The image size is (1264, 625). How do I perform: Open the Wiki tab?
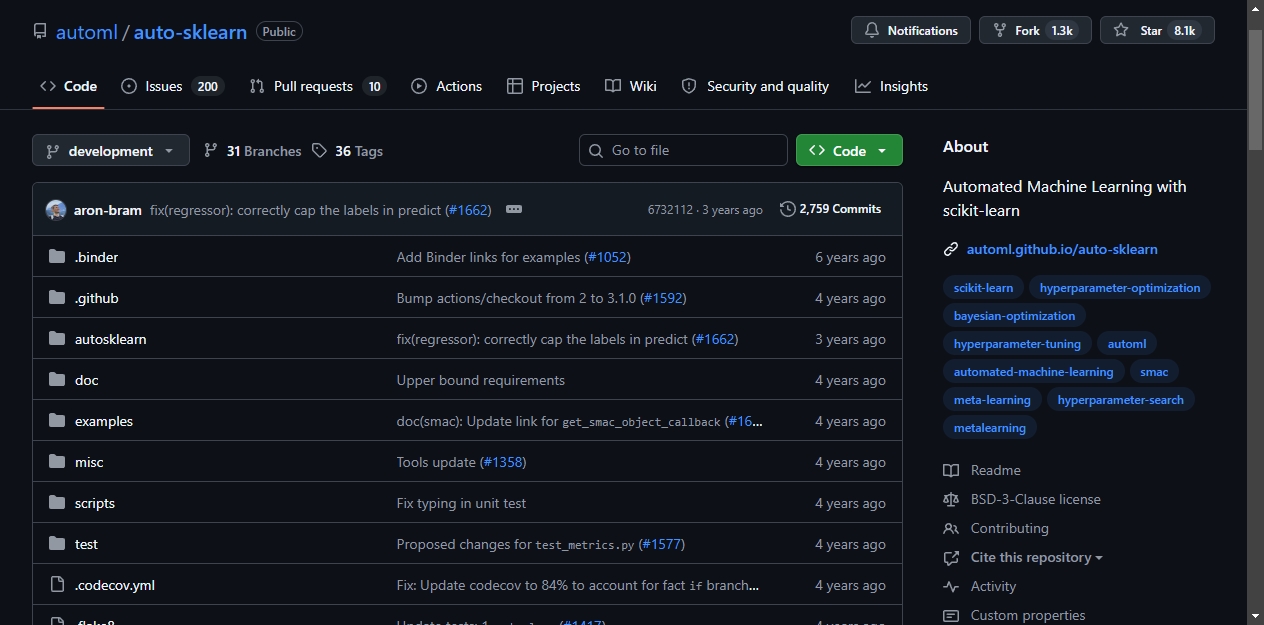tap(631, 86)
